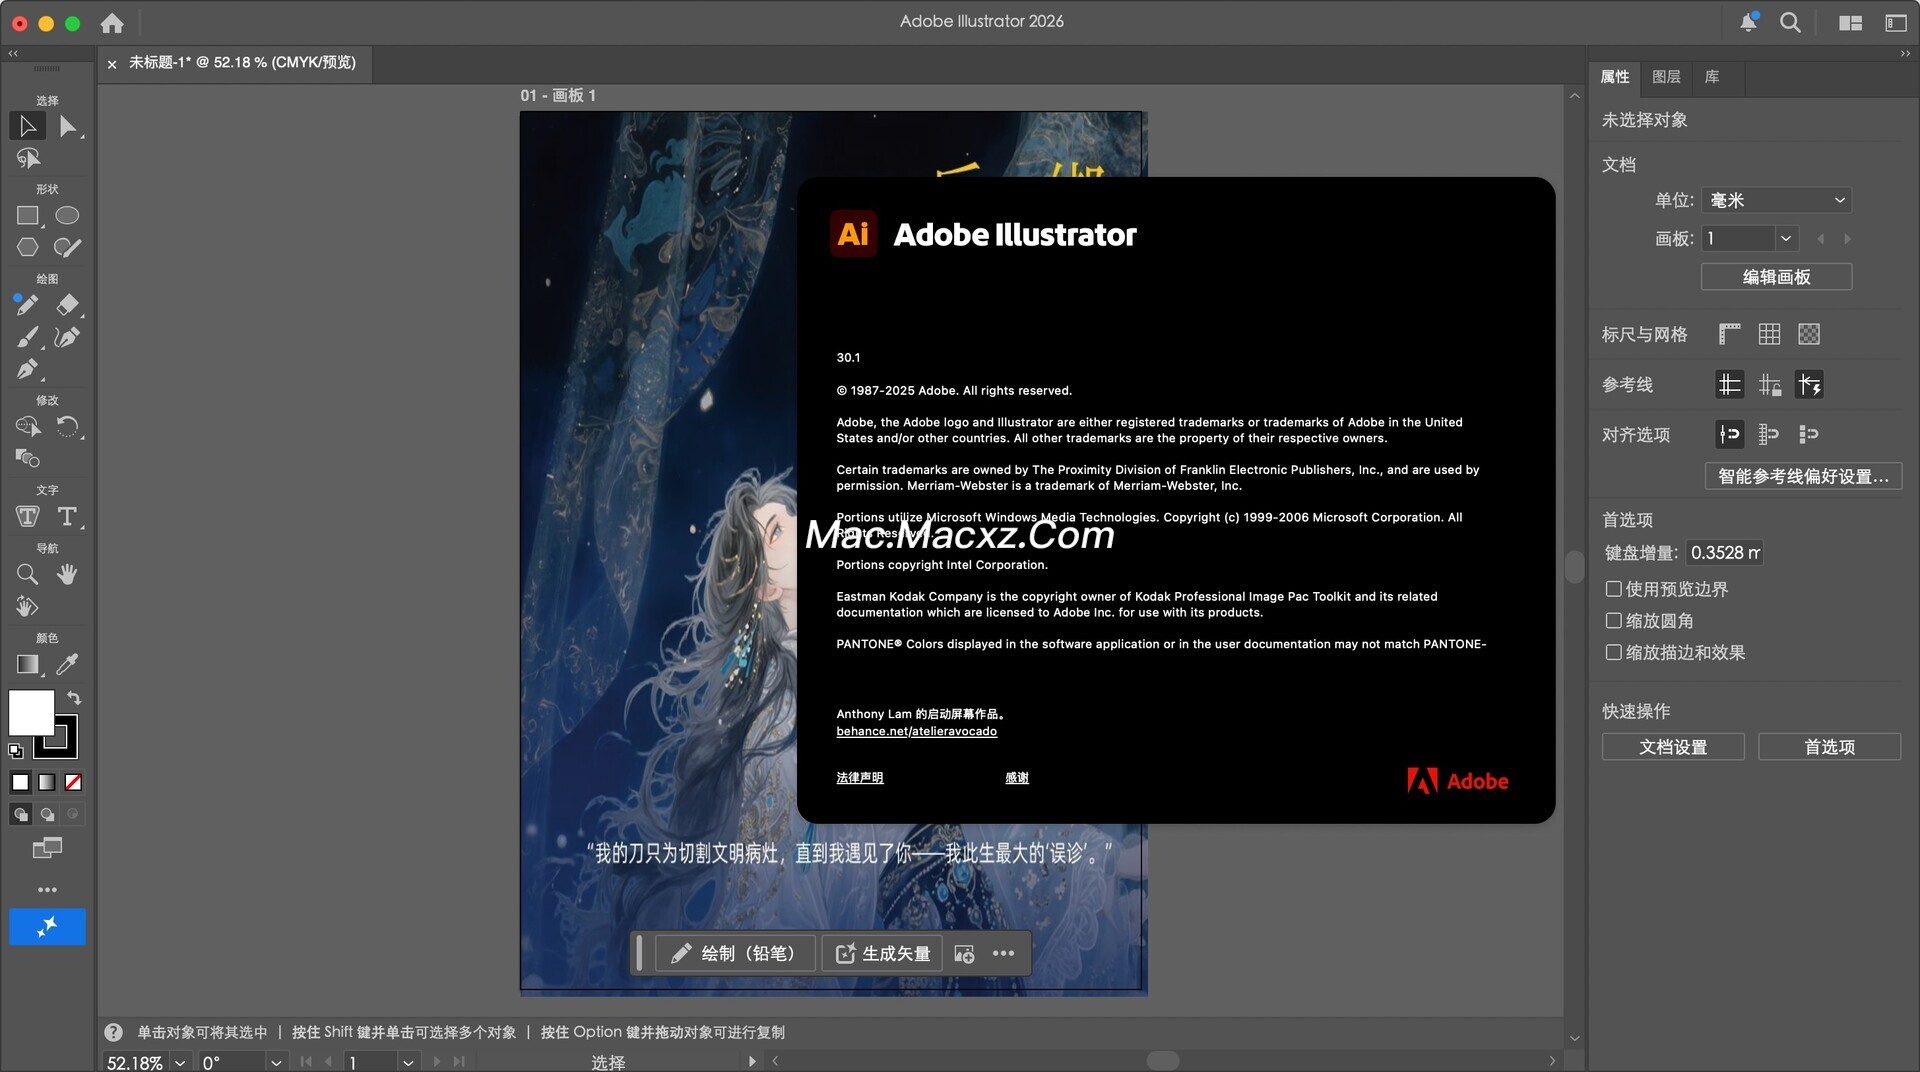Check 缩放描边和效果 option

(x=1613, y=652)
